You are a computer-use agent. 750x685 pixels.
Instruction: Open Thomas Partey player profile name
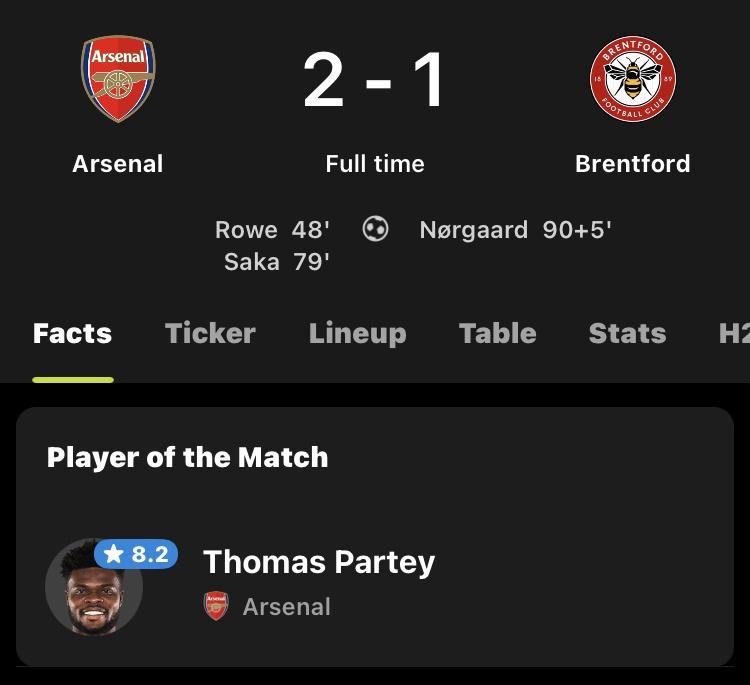coord(319,562)
